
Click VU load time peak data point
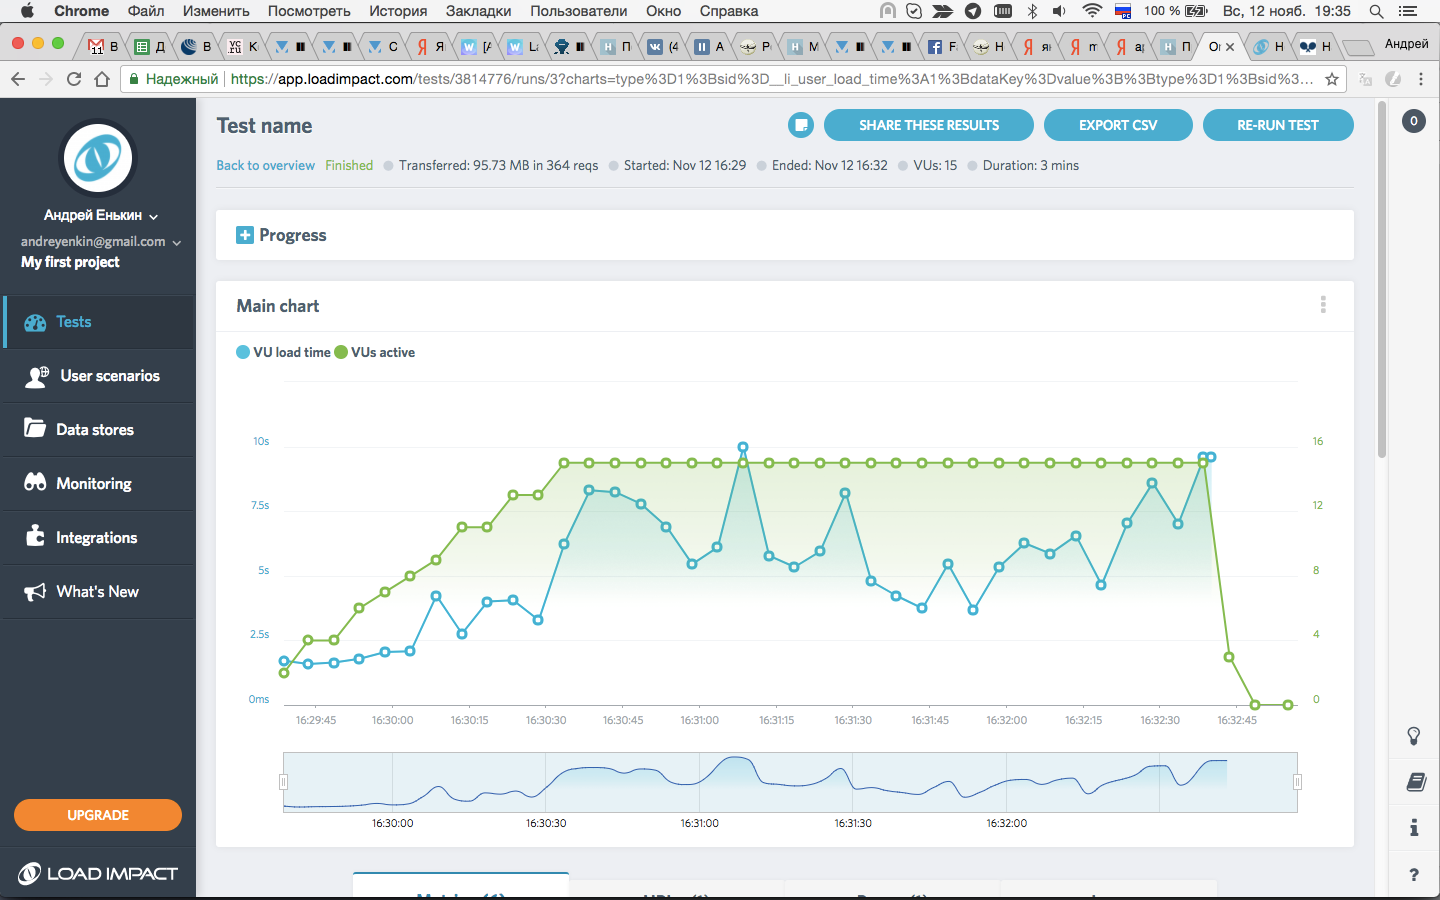click(743, 447)
